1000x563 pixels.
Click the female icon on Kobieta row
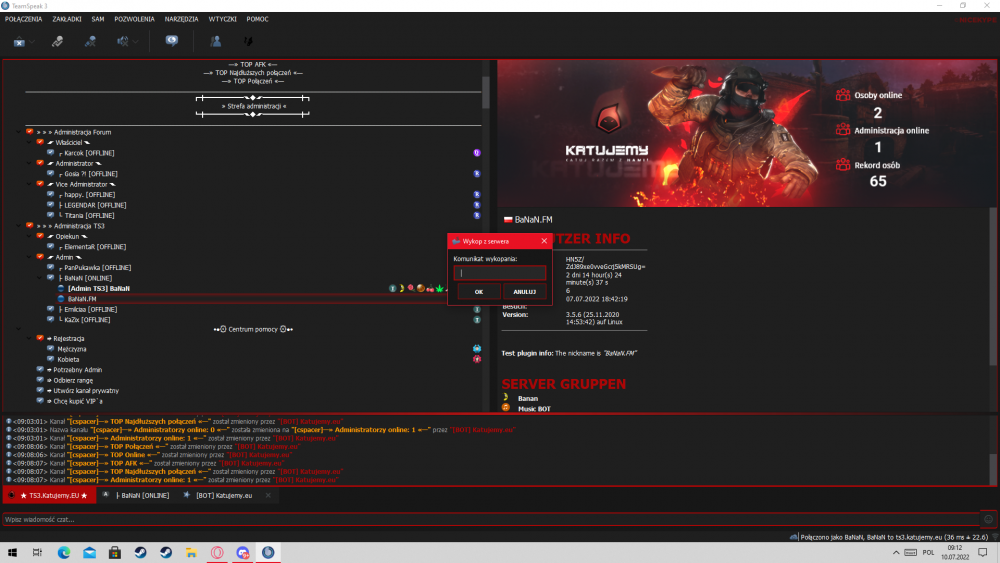(x=476, y=359)
